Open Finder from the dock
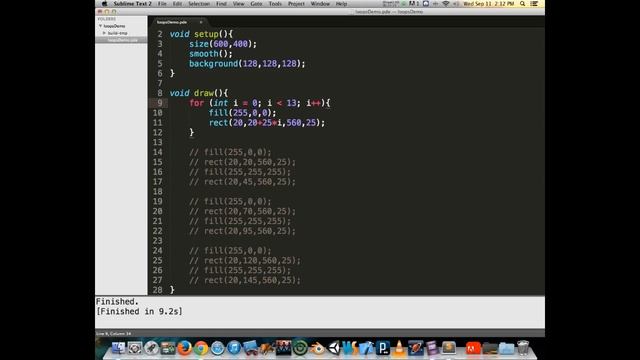The width and height of the screenshot is (640, 360). click(118, 348)
